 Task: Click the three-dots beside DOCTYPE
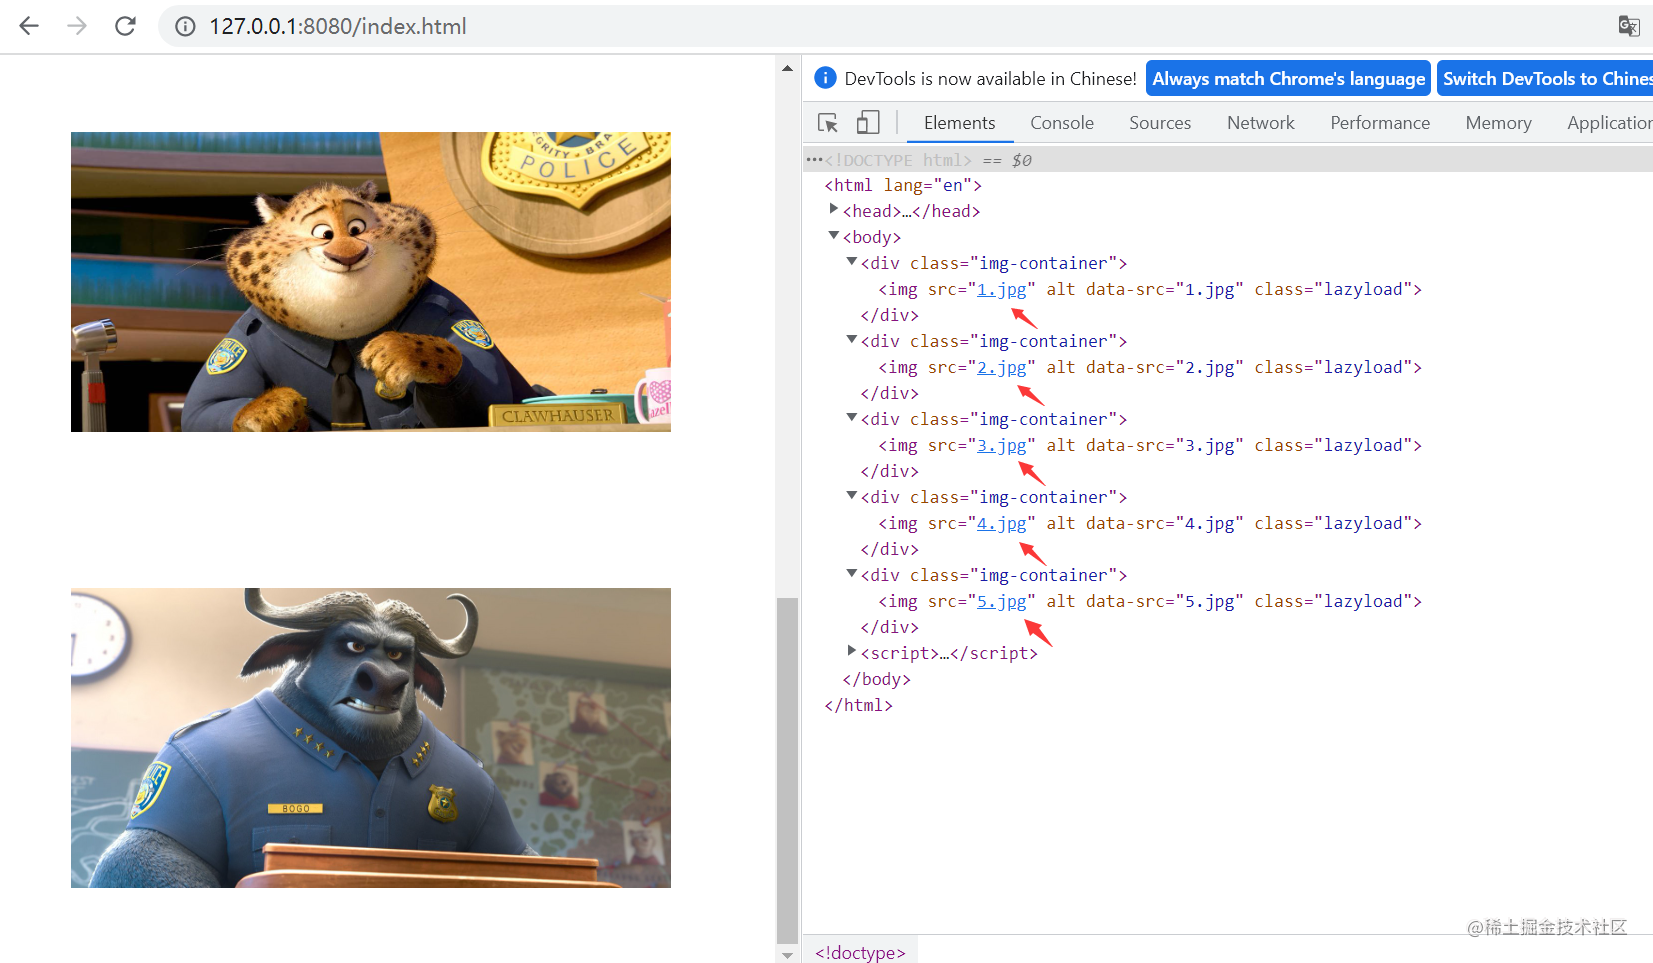[813, 160]
